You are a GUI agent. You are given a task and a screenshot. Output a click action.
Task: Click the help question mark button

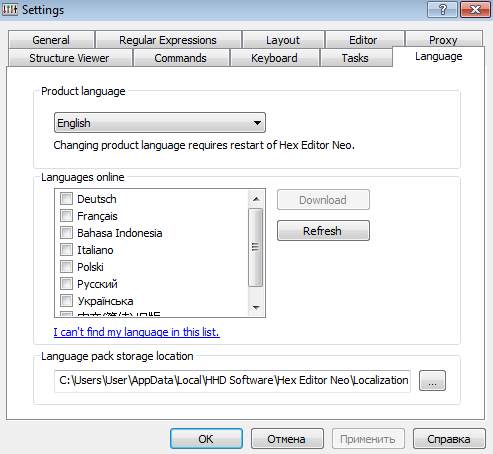pyautogui.click(x=442, y=10)
